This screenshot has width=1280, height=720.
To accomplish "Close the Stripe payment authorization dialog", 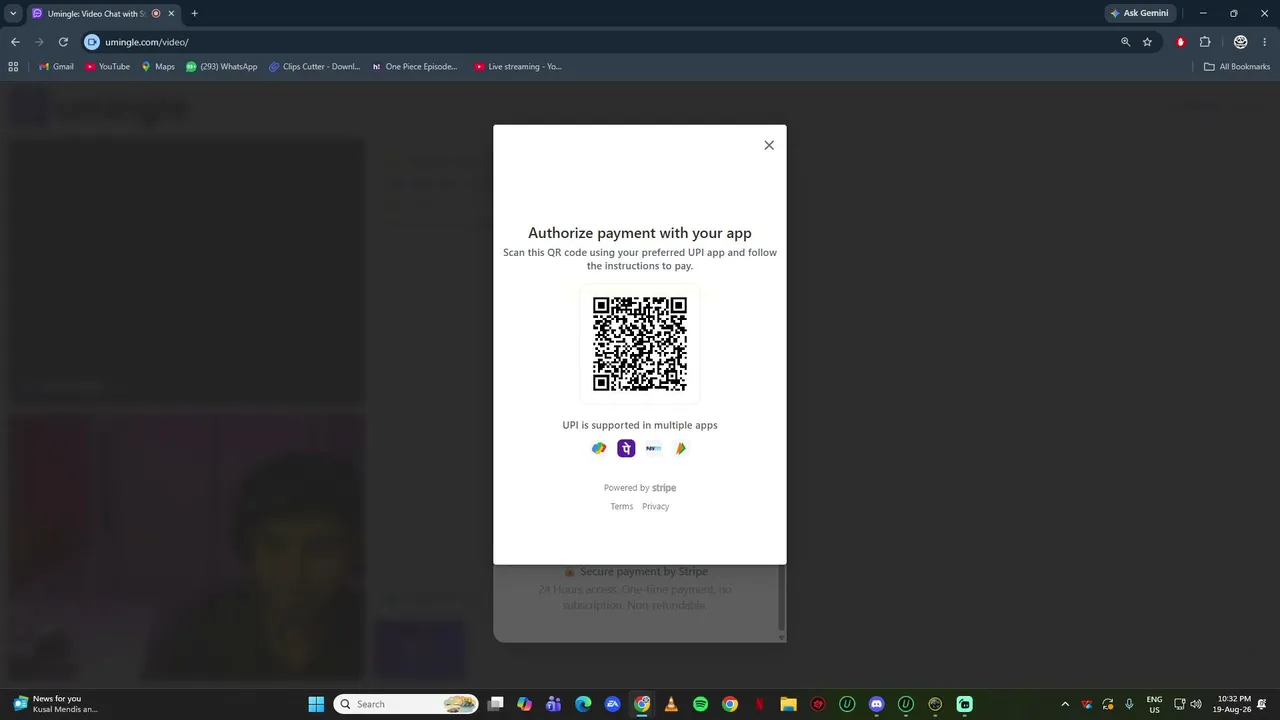I will [x=769, y=145].
